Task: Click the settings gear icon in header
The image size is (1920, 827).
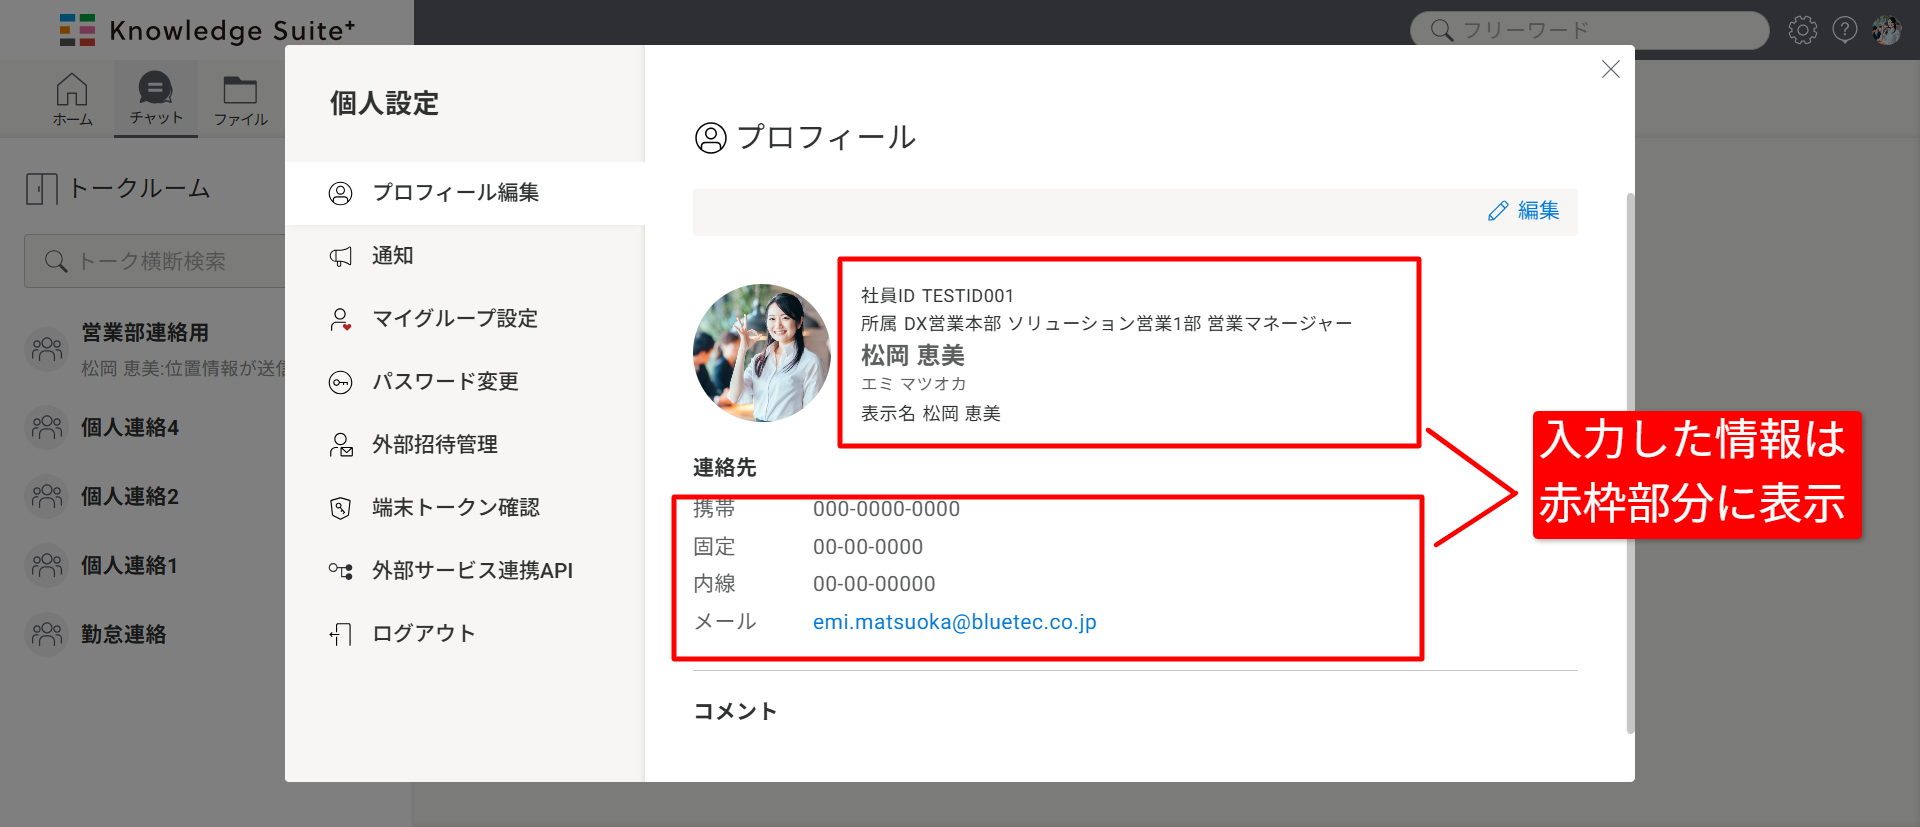Action: pos(1802,30)
